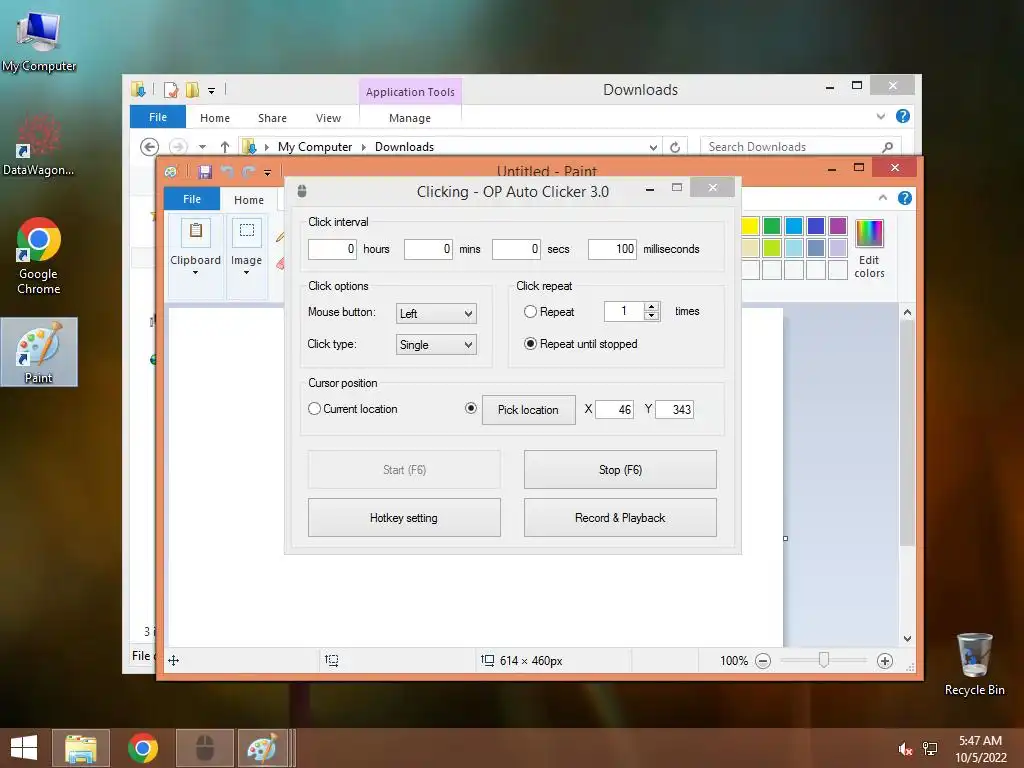Click the search magnifier in Search Downloads
1024x768 pixels.
[888, 147]
